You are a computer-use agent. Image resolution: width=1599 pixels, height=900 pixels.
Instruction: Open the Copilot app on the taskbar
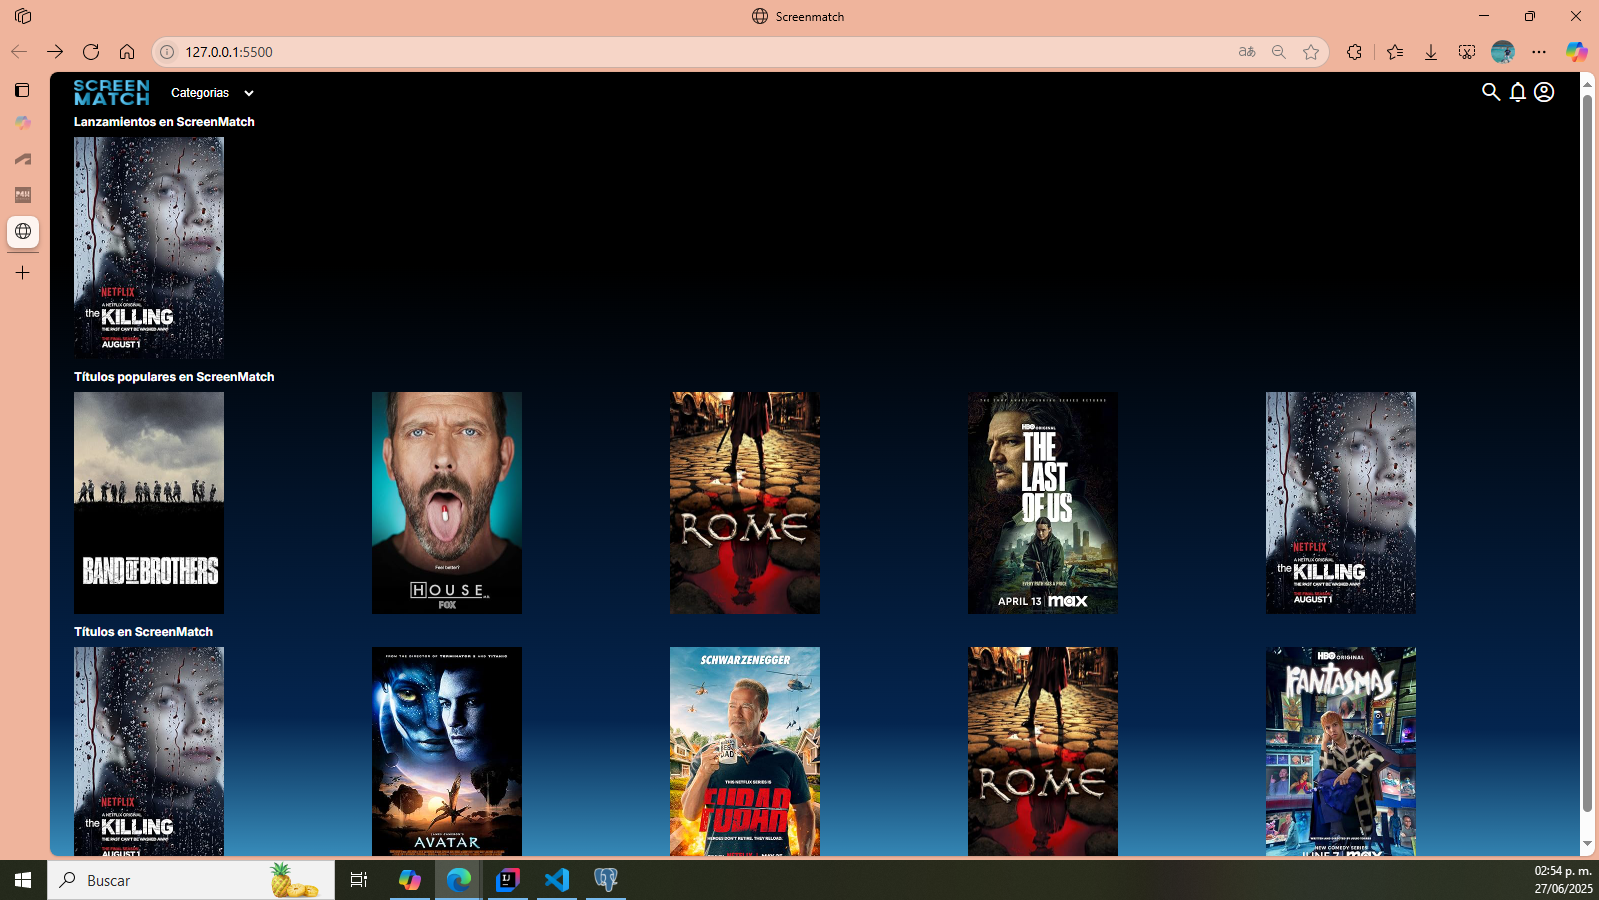[x=410, y=880]
